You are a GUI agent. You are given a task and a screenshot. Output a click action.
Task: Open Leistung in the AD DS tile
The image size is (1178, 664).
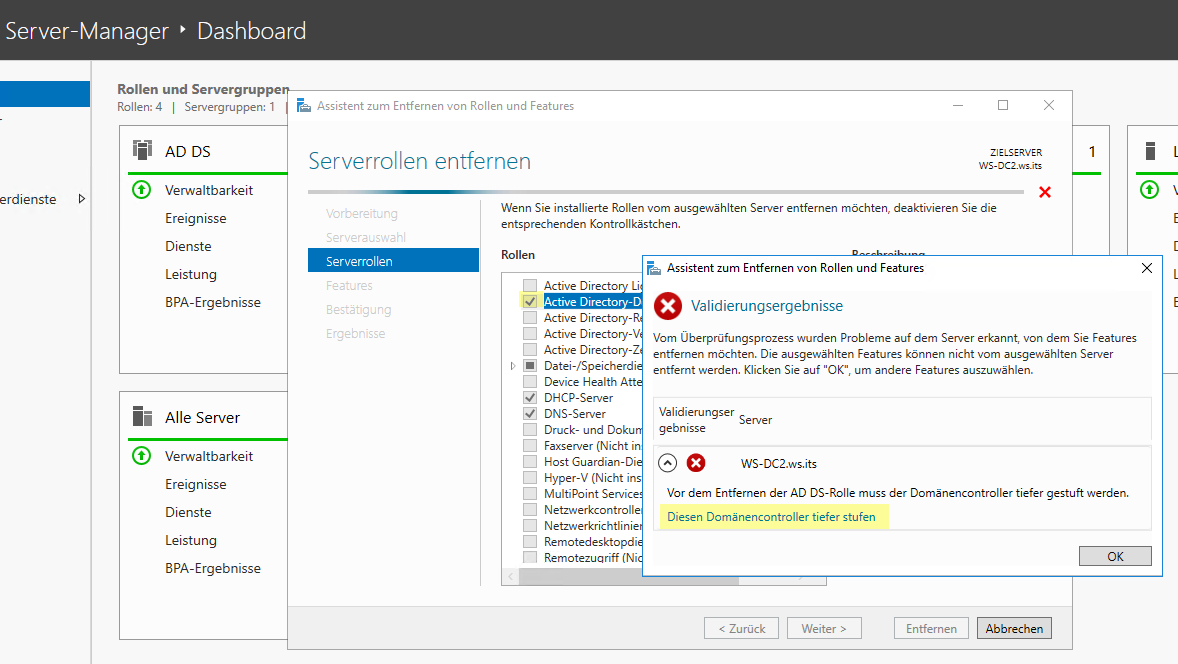191,274
